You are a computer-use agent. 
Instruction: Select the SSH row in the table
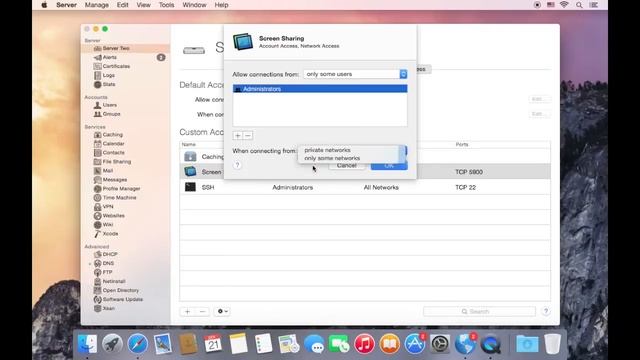(x=365, y=187)
